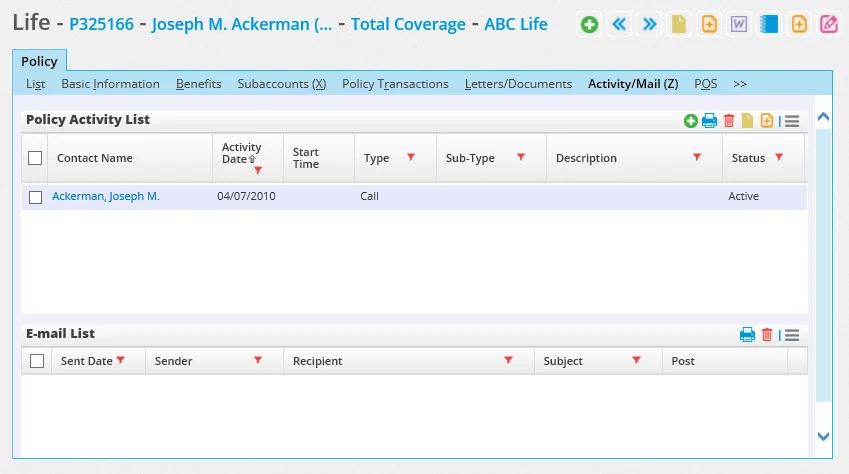Click the pink edit pencil icon
Screen dimensions: 849x474
coord(829,25)
